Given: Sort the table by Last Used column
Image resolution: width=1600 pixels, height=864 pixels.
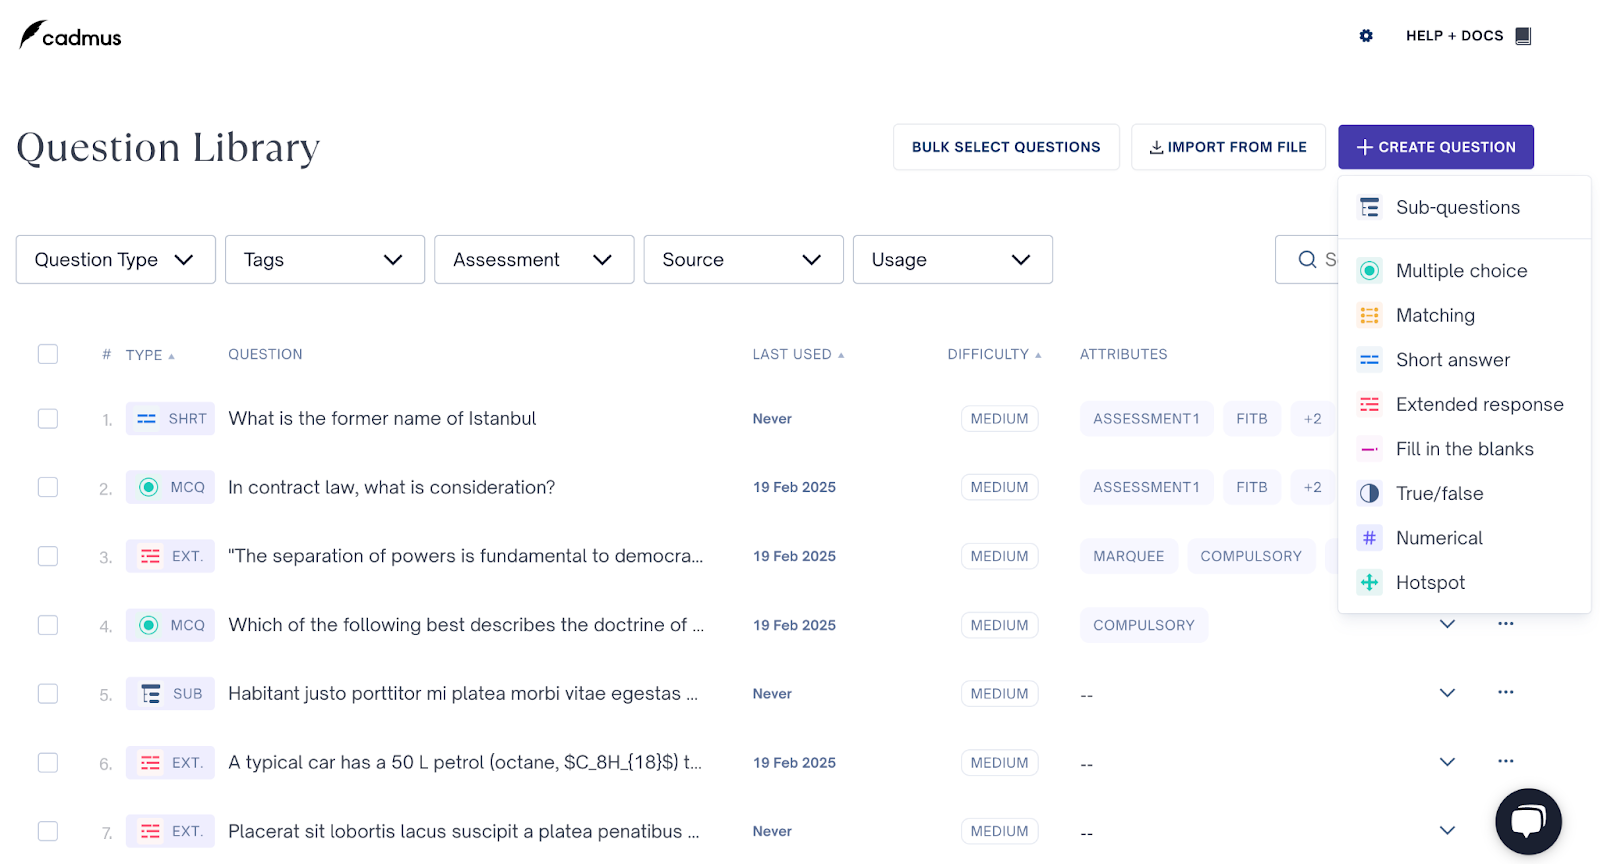Looking at the screenshot, I should click(798, 354).
